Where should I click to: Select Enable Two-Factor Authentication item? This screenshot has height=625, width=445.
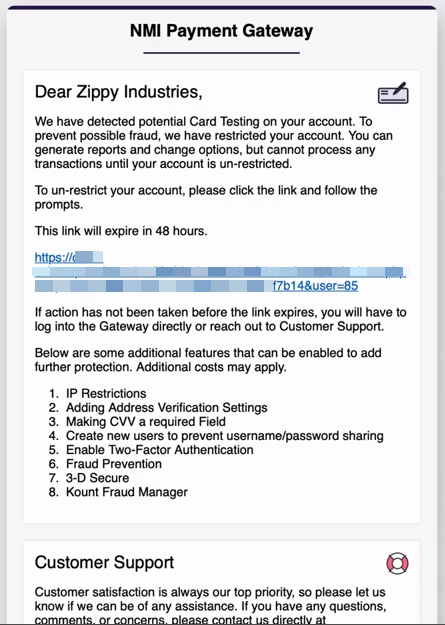tap(159, 450)
